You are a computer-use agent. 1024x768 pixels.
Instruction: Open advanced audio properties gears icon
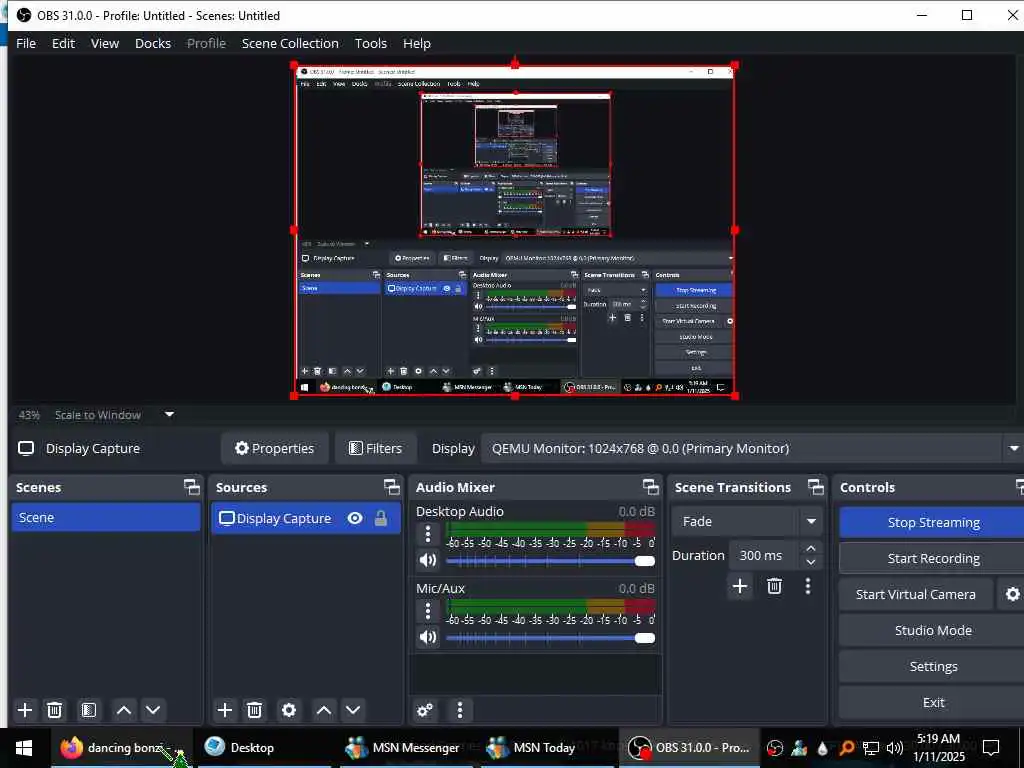[425, 710]
